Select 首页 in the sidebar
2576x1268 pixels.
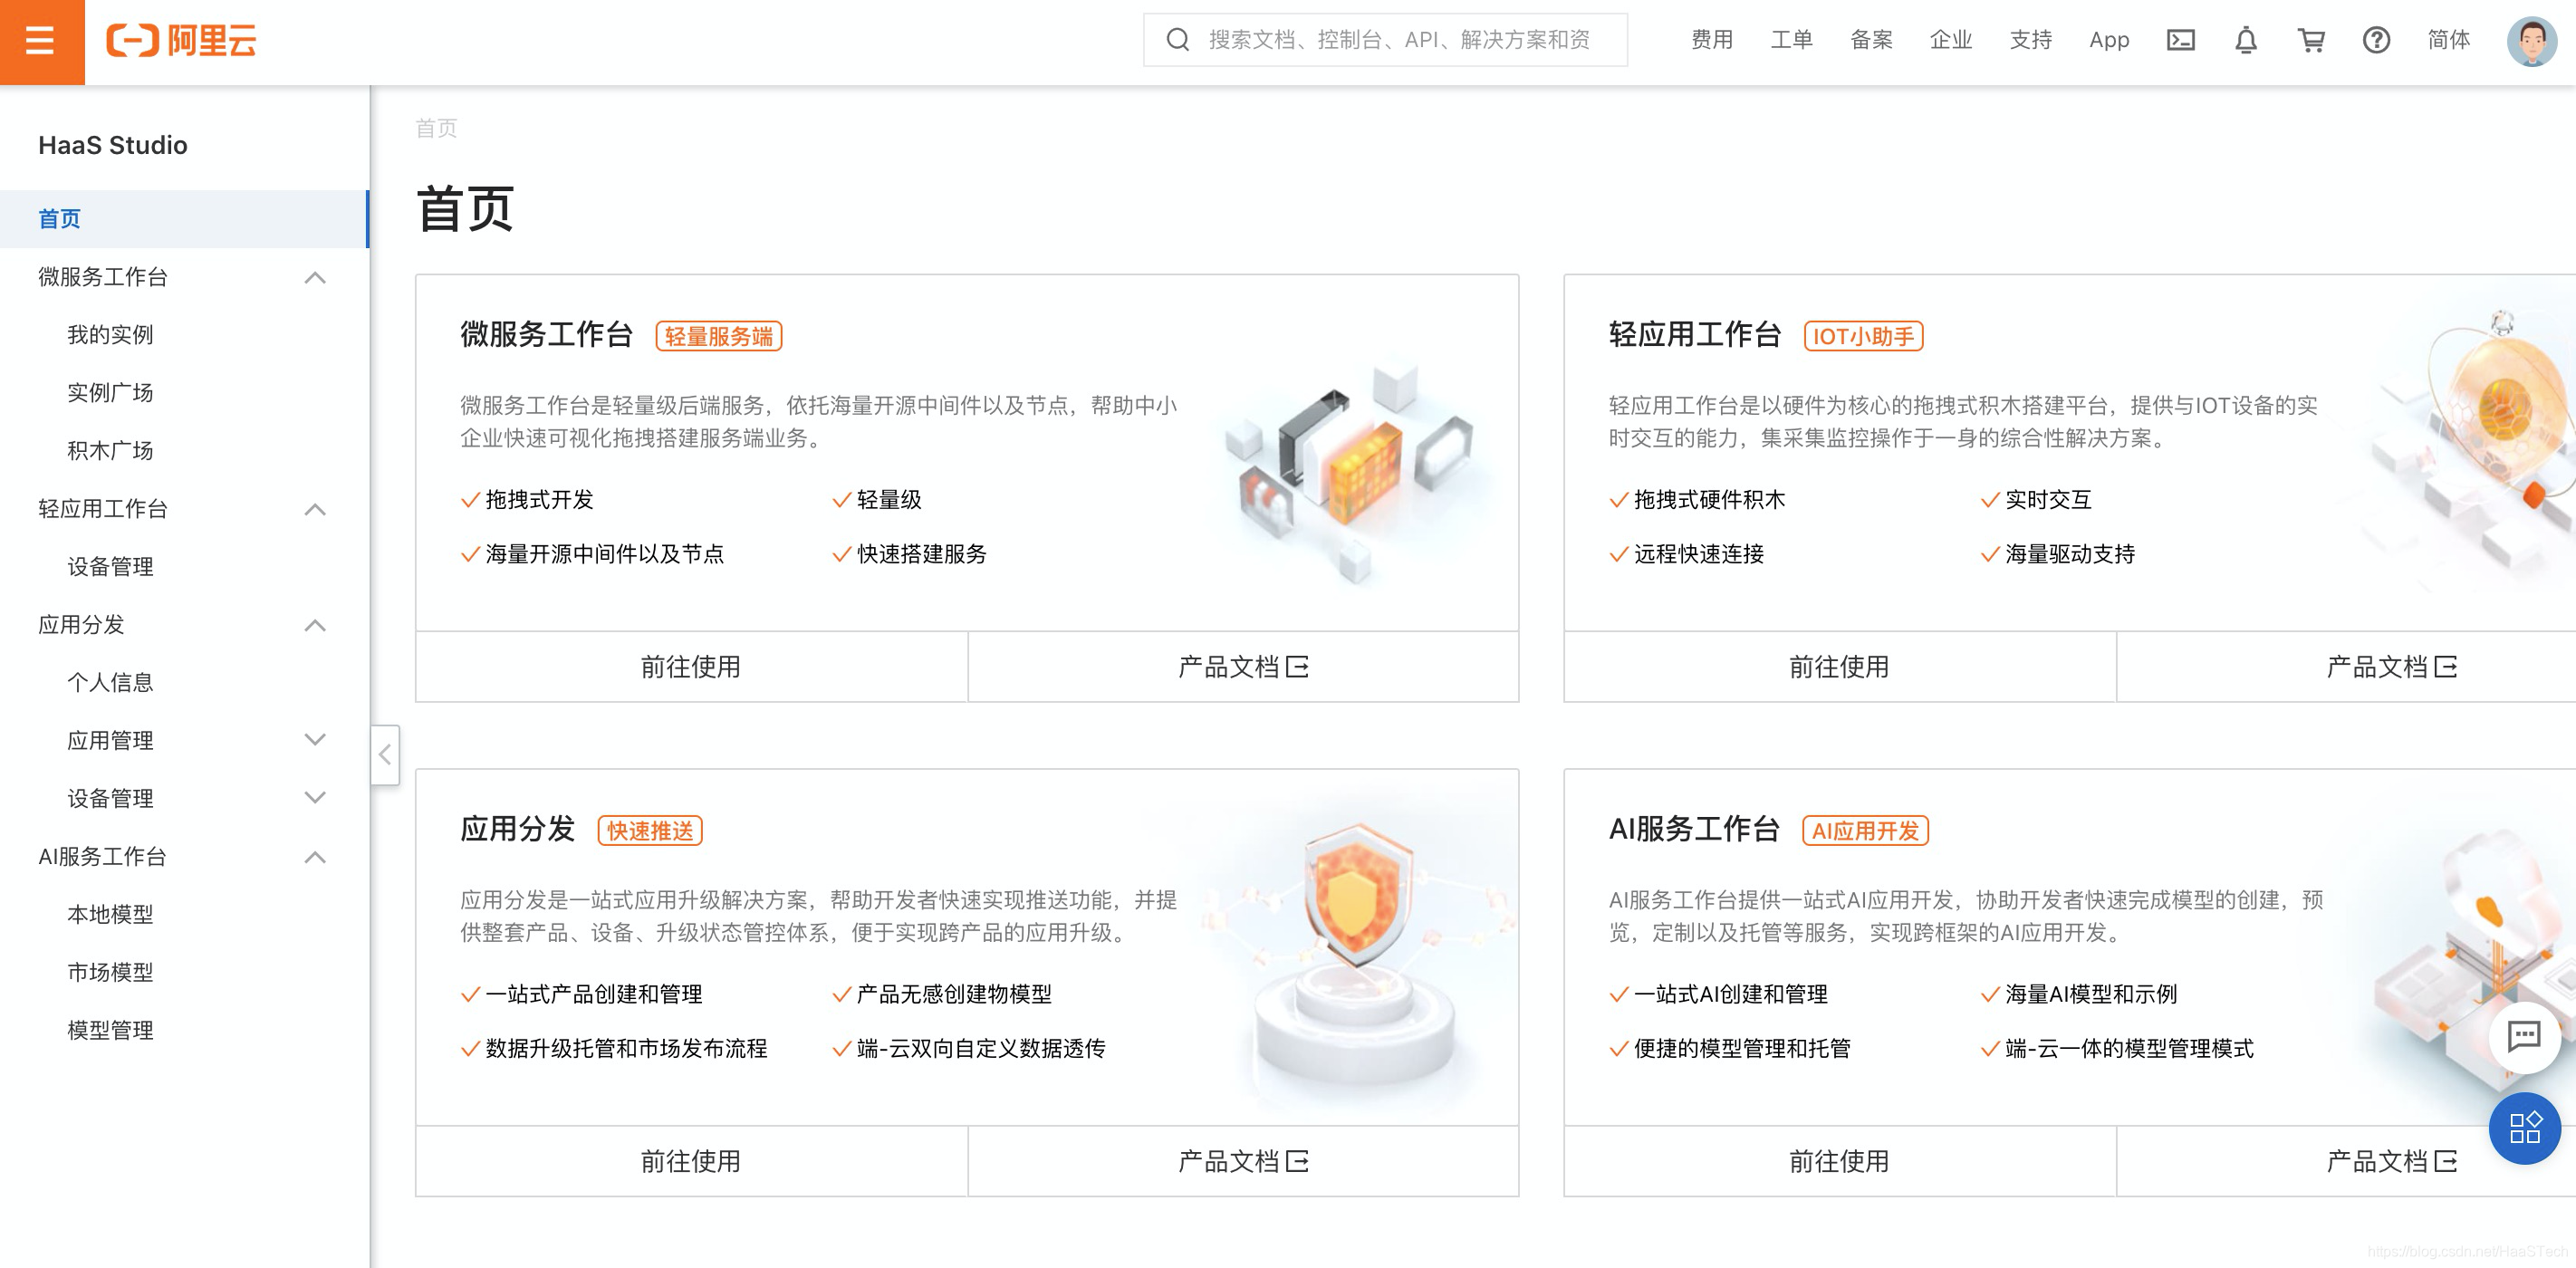click(184, 219)
